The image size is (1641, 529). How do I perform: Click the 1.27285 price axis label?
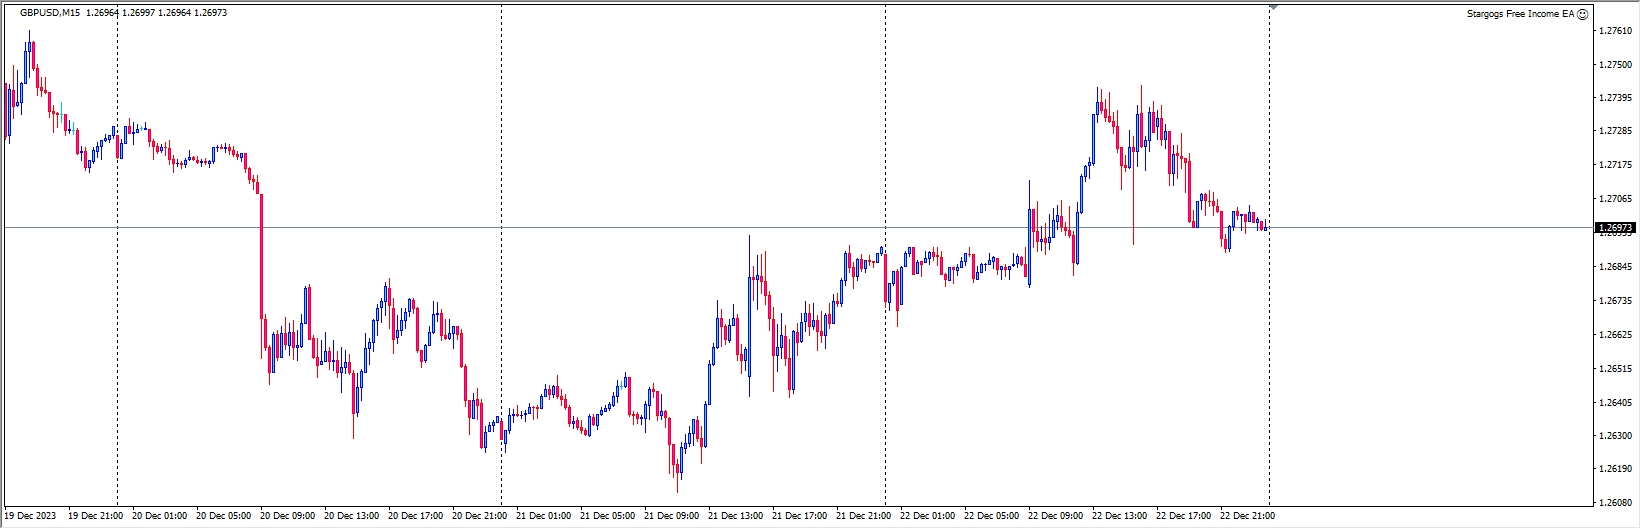click(1615, 131)
